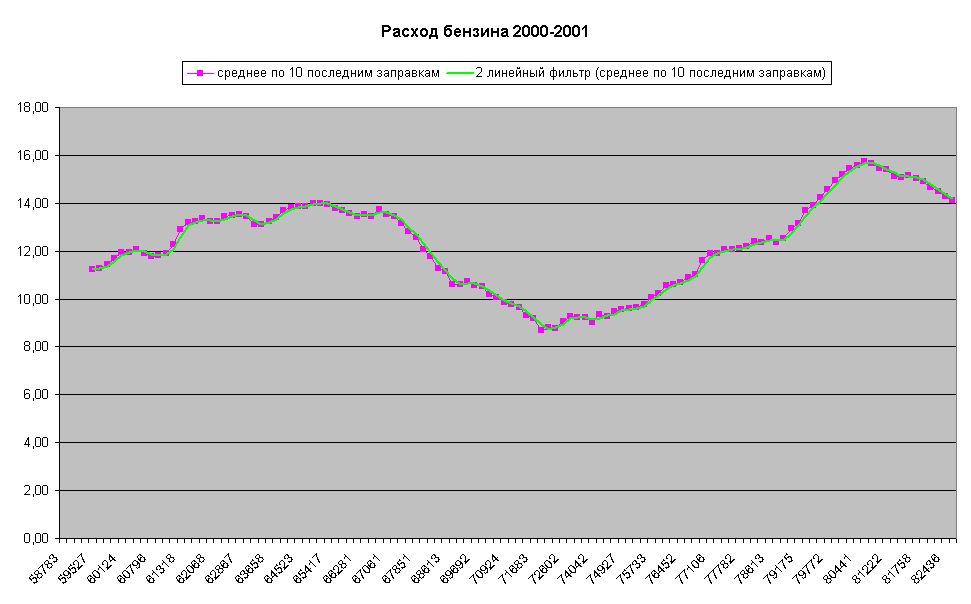
Task: Click the green line sample in legend
Action: coord(459,73)
